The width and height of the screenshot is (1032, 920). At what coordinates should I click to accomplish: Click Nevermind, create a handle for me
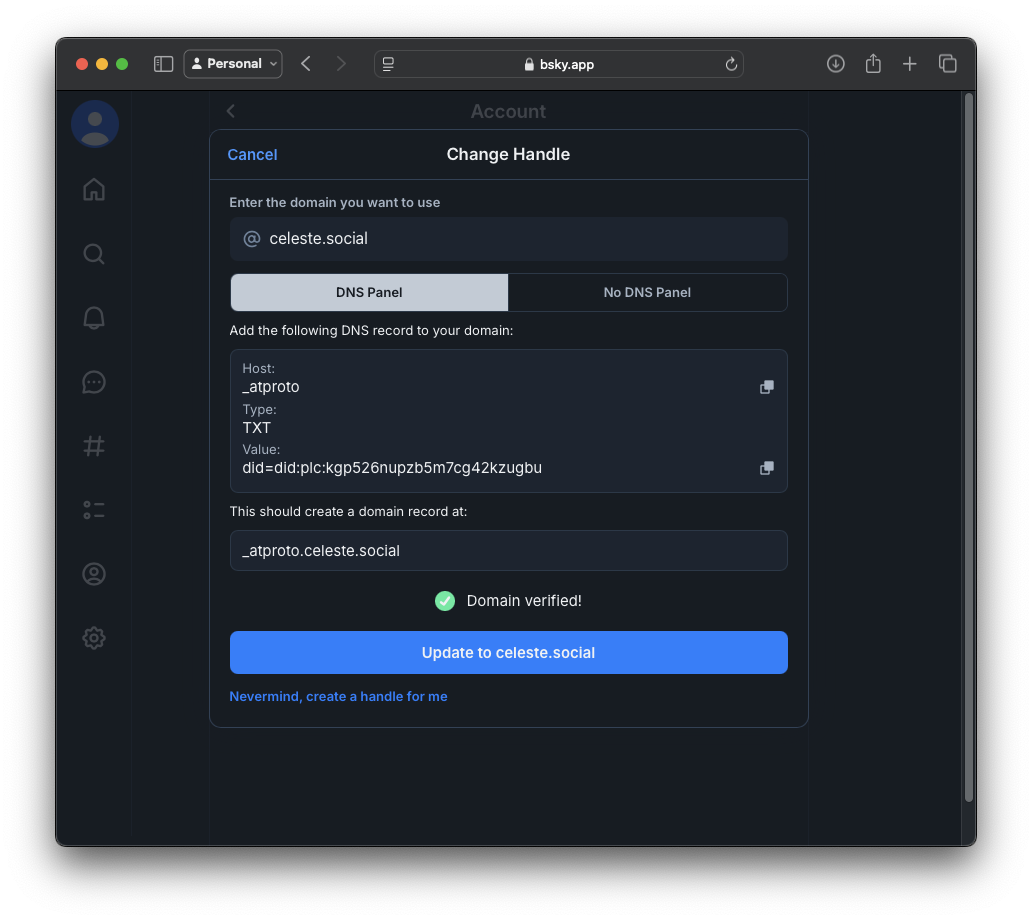(338, 696)
